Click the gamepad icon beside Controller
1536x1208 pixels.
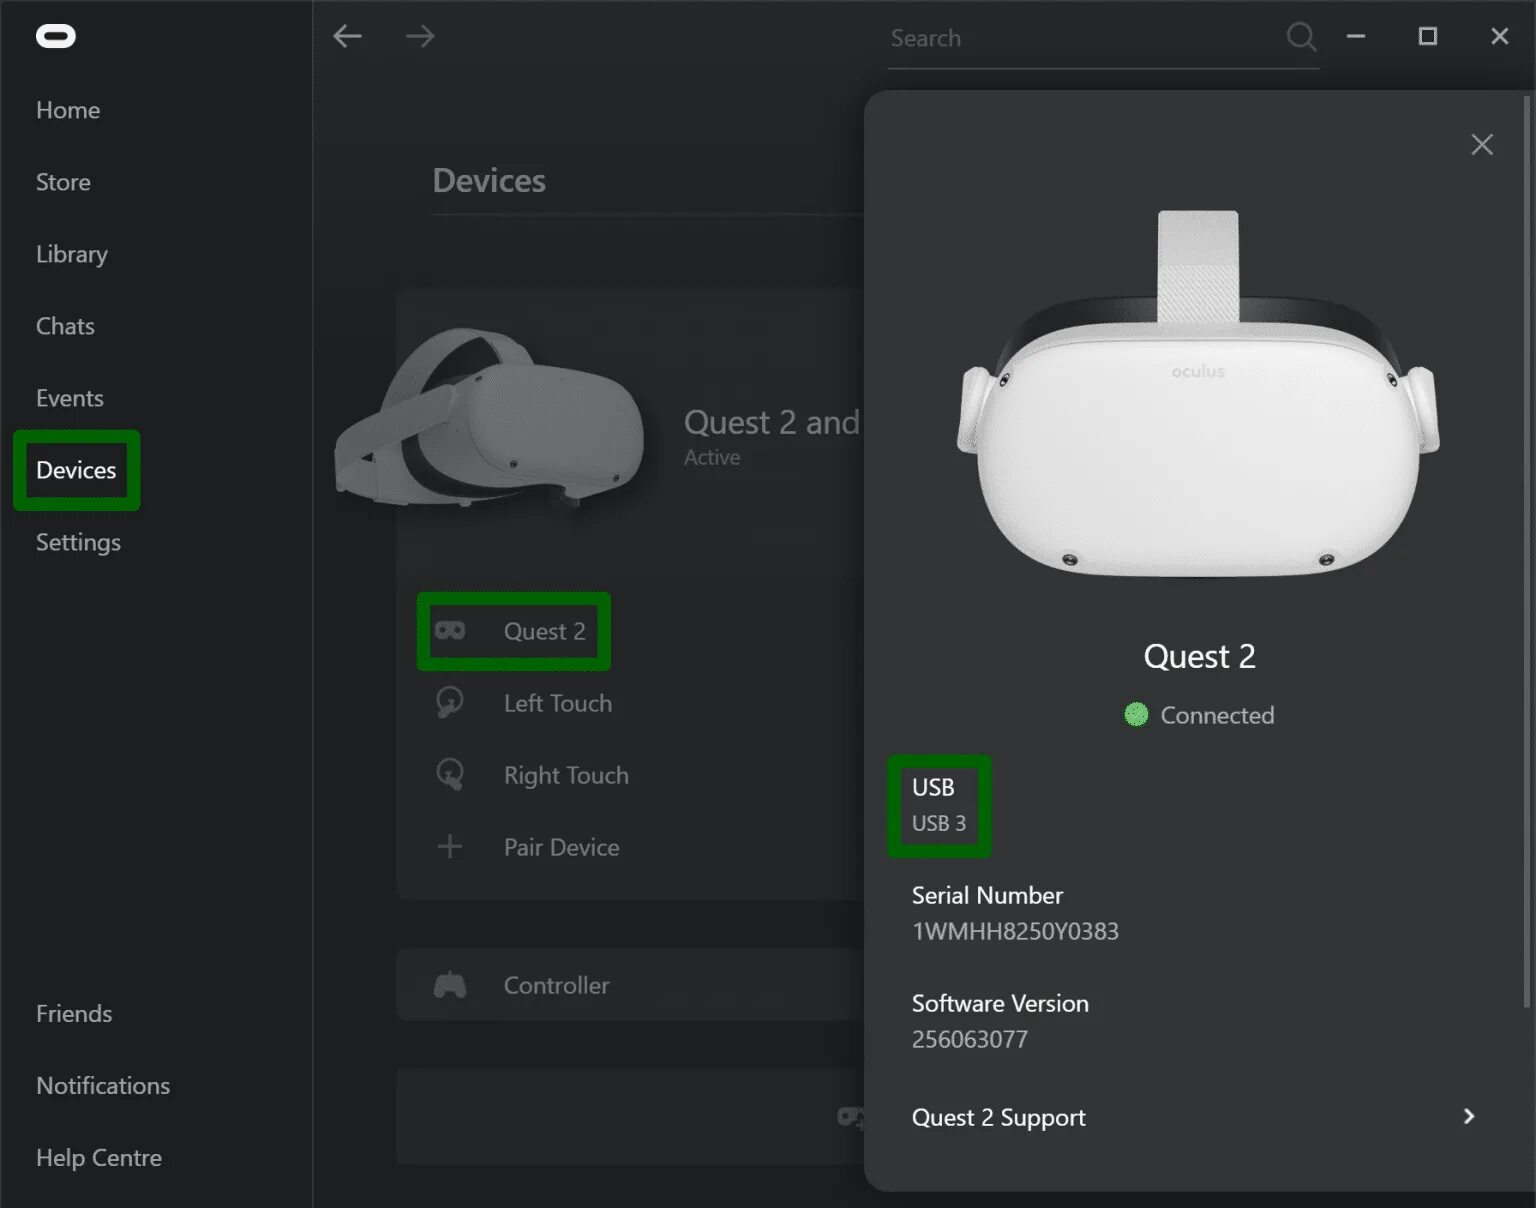click(450, 985)
